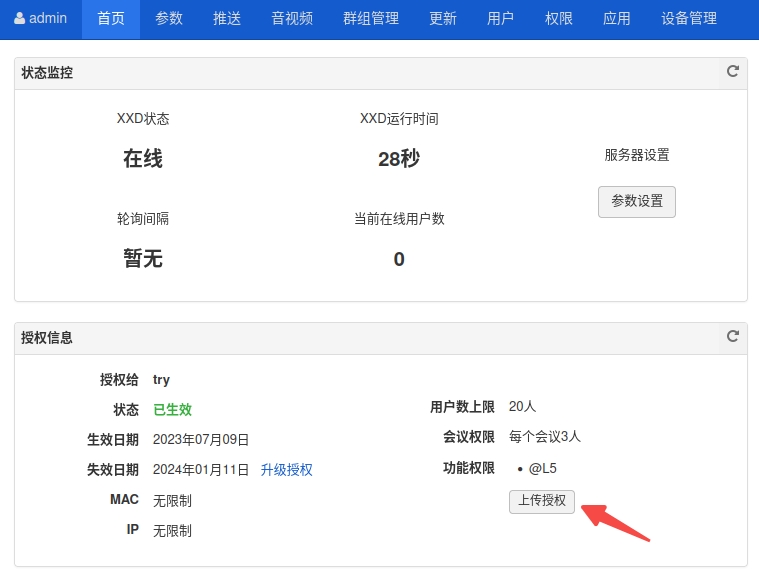Click the 功能权限 label
Screen dimensions: 759x574
(x=469, y=468)
